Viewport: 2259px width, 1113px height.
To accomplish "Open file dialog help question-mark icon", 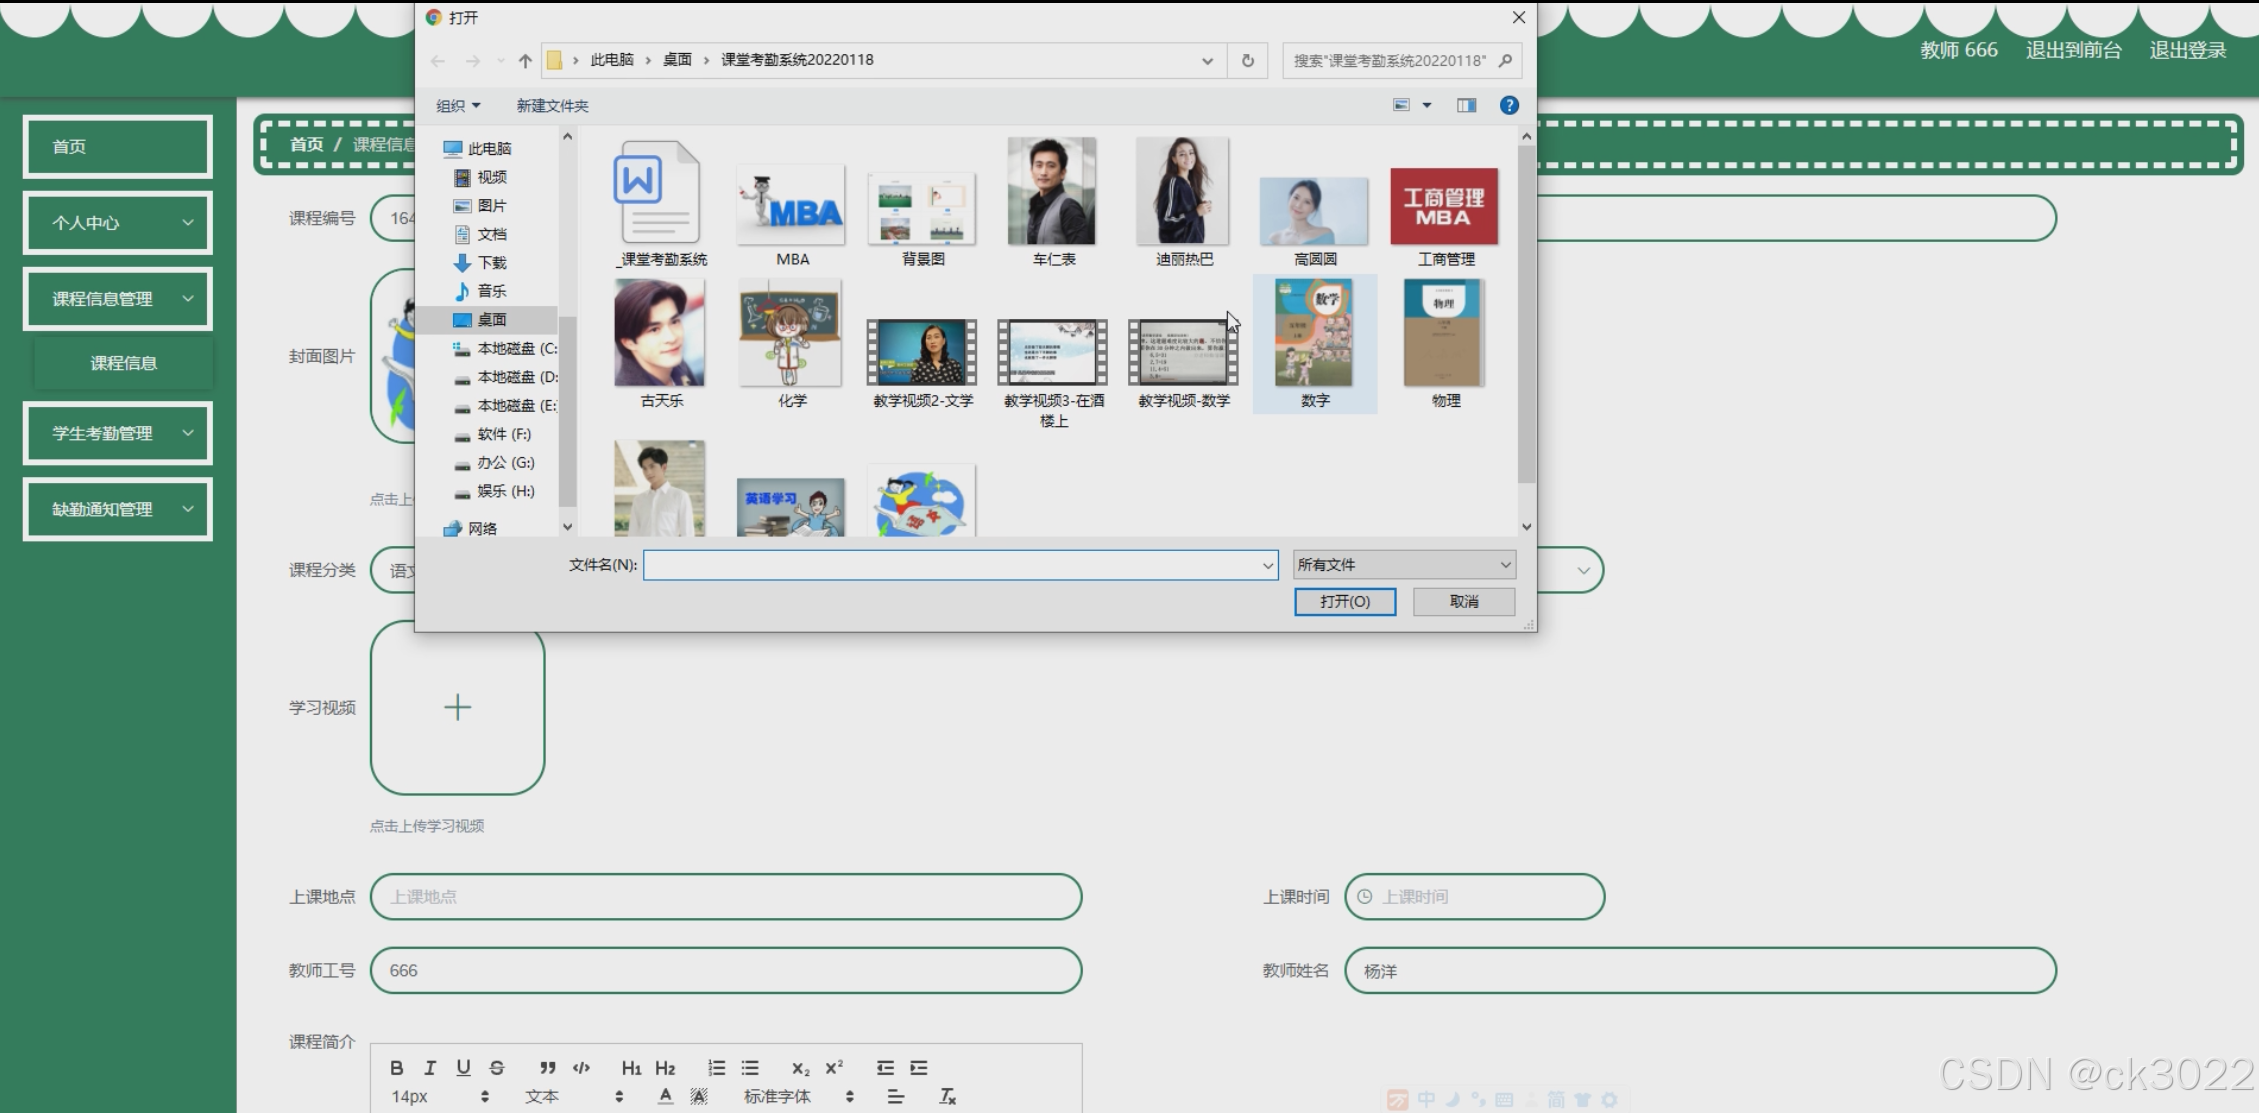I will point(1509,105).
